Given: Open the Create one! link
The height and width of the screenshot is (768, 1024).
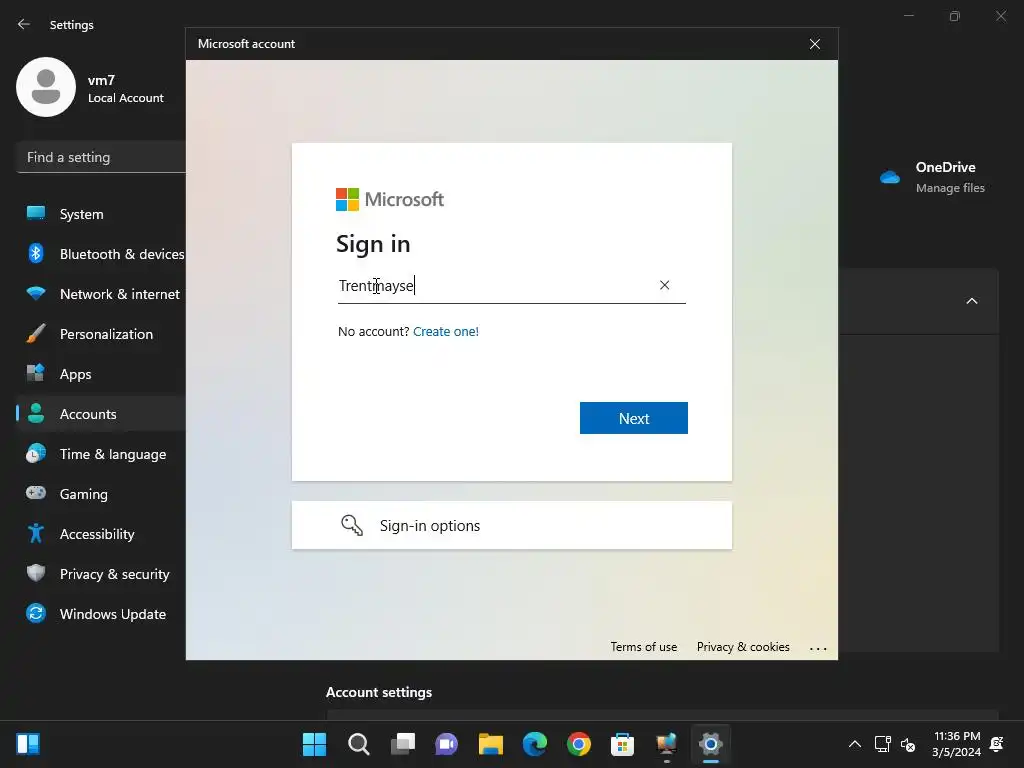Looking at the screenshot, I should click(x=446, y=331).
